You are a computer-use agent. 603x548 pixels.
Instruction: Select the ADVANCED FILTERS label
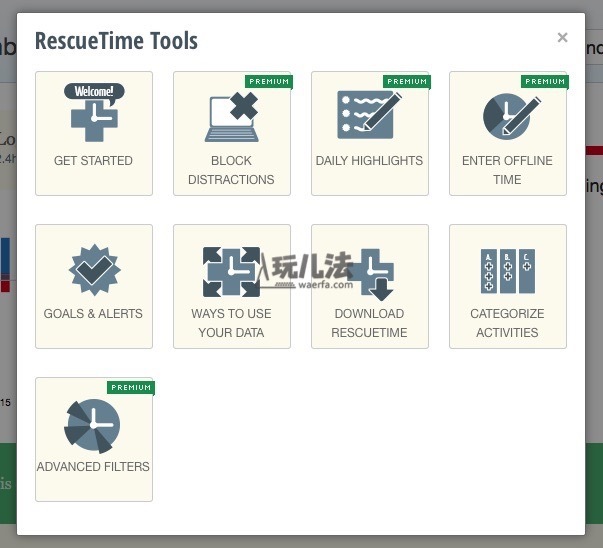[93, 467]
